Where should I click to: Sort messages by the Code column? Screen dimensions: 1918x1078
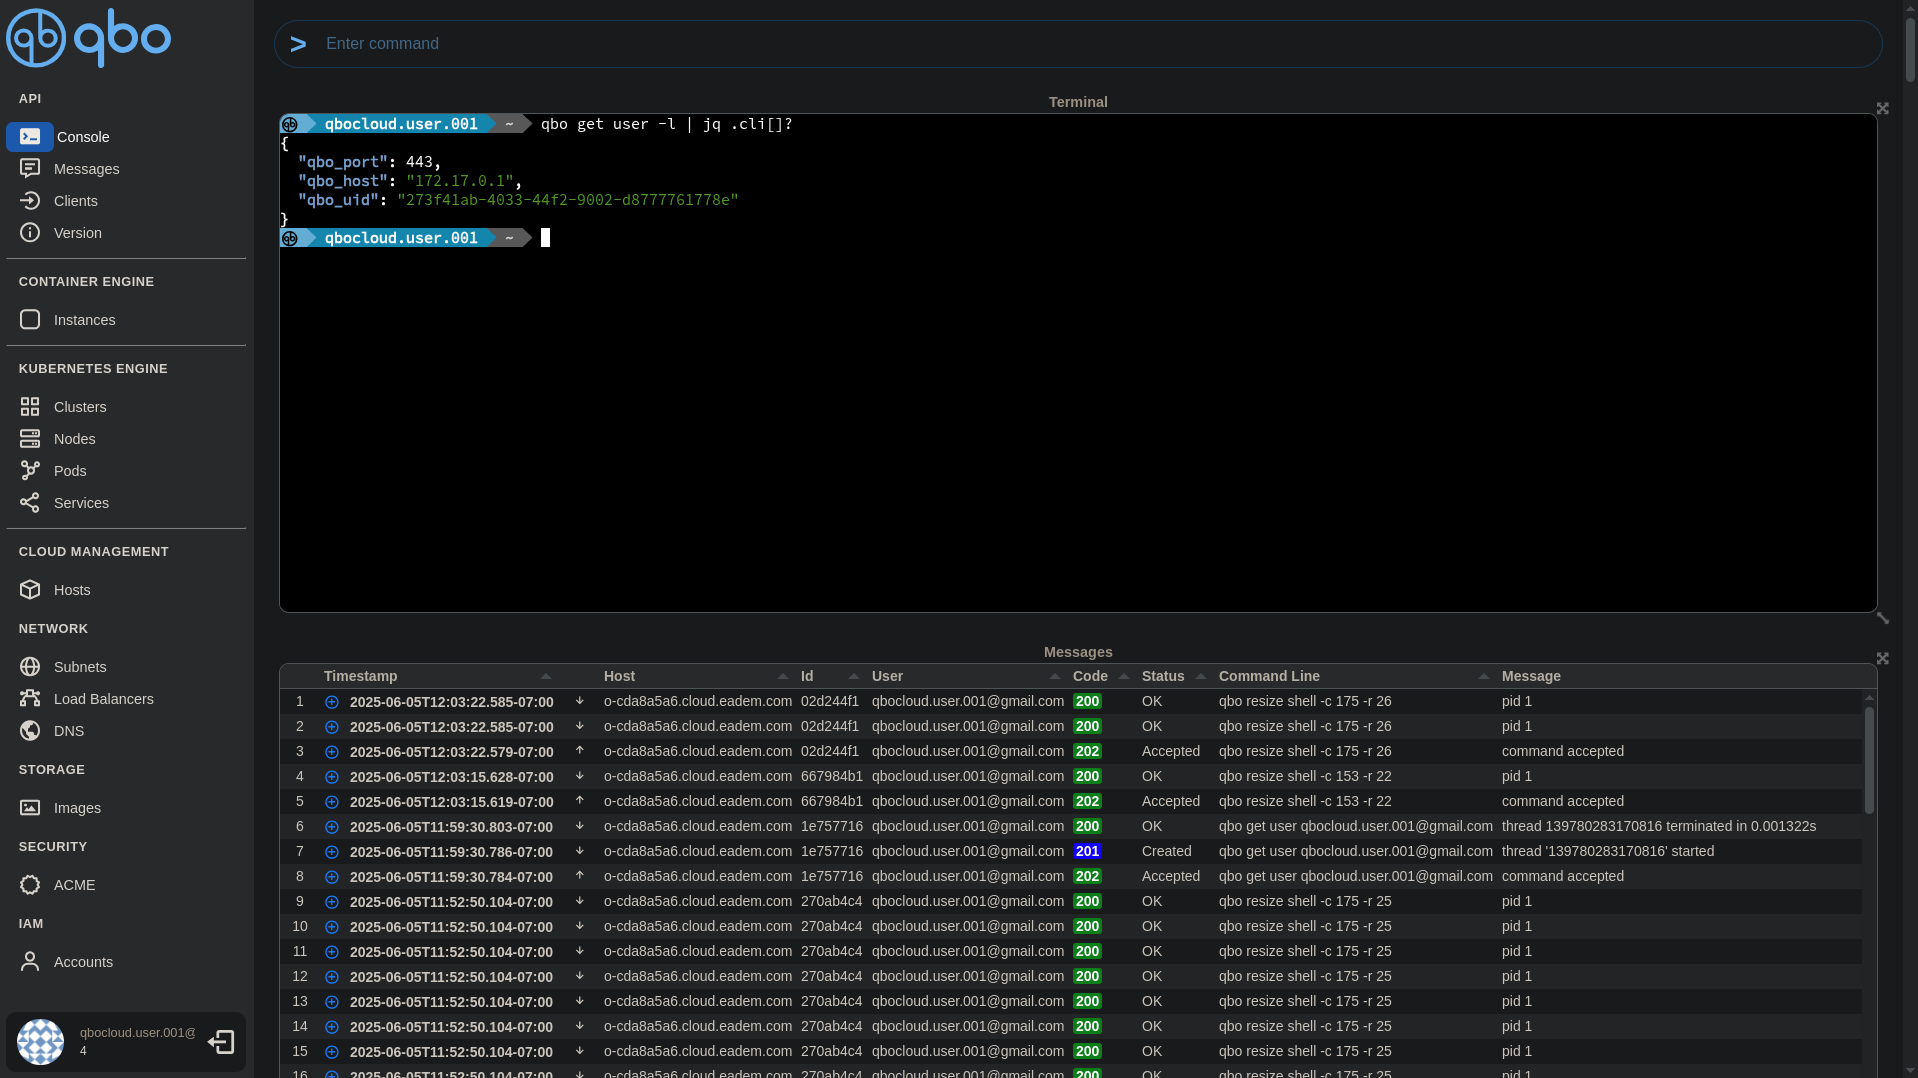[1089, 676]
